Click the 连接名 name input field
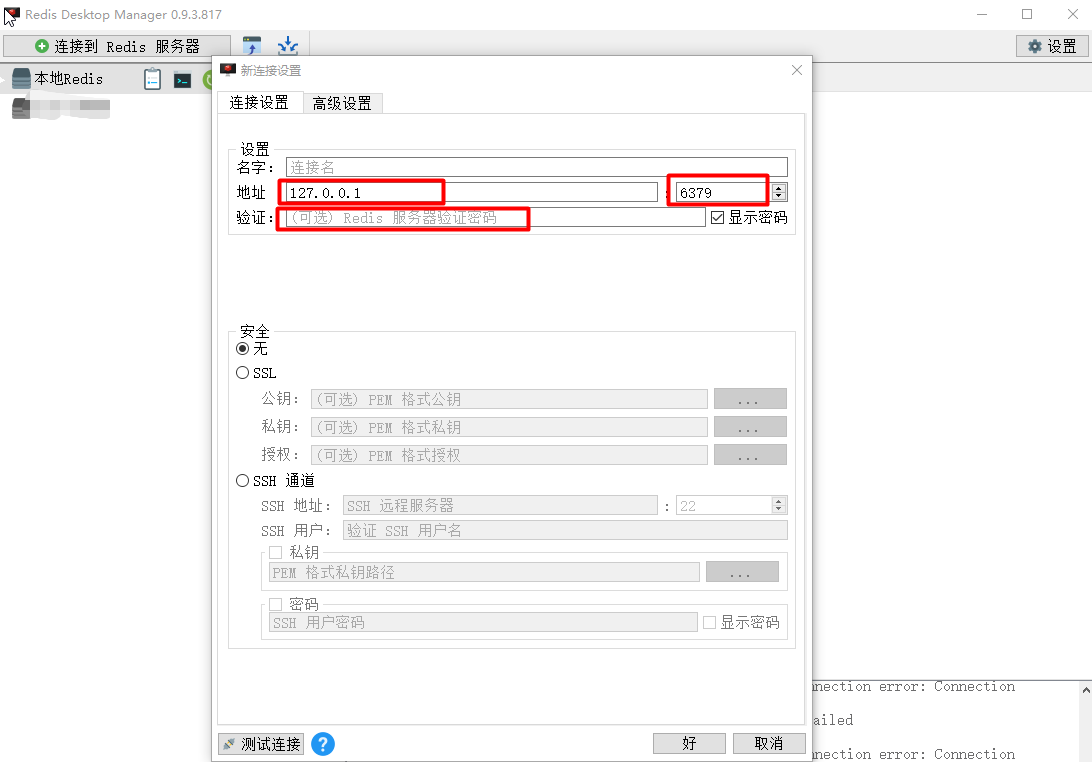The height and width of the screenshot is (762, 1092). (530, 166)
